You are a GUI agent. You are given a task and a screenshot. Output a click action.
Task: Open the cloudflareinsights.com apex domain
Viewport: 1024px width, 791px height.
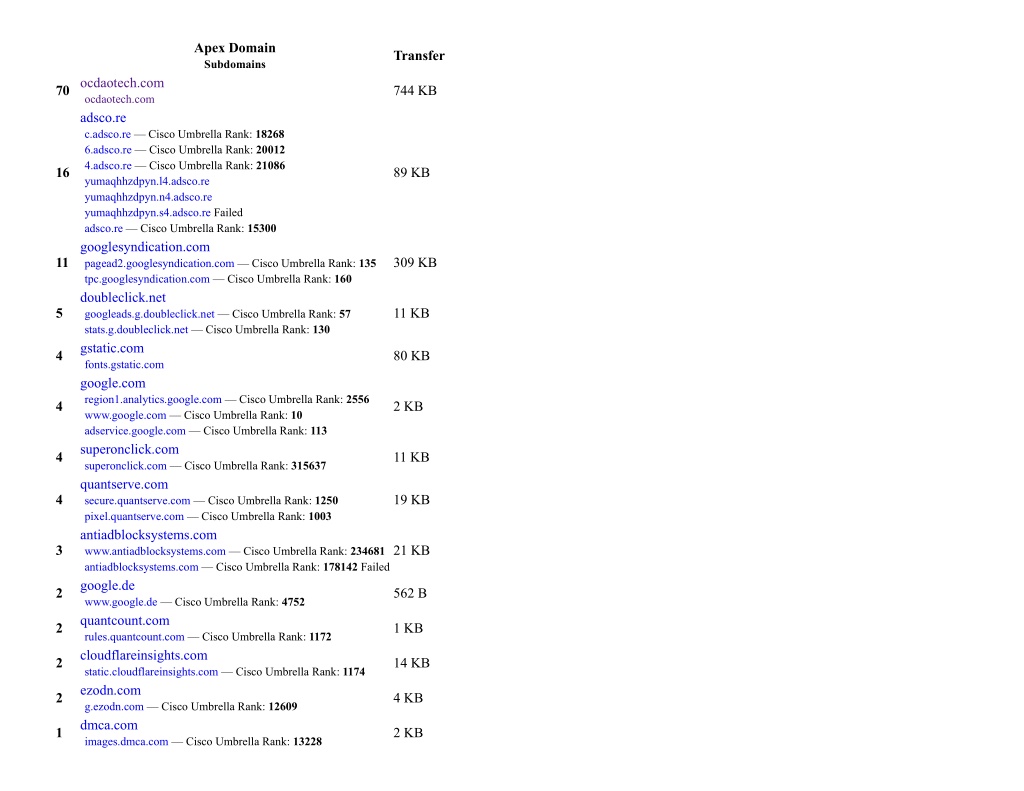(x=144, y=655)
